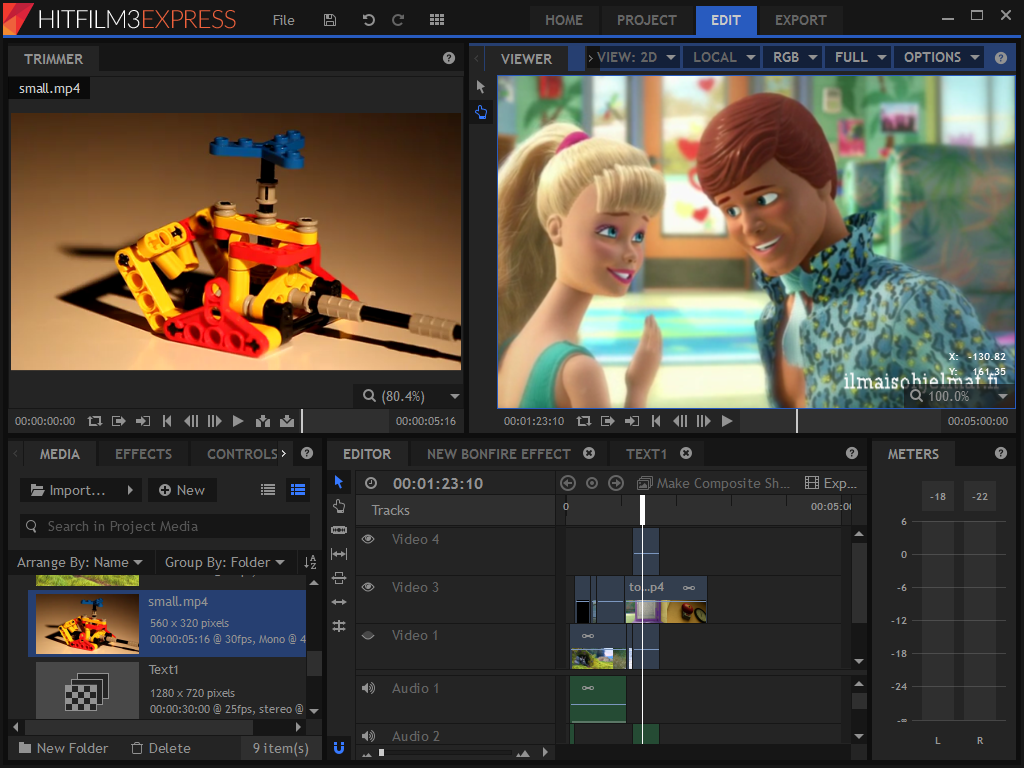Open the VIEW: 2D dropdown

(x=633, y=57)
